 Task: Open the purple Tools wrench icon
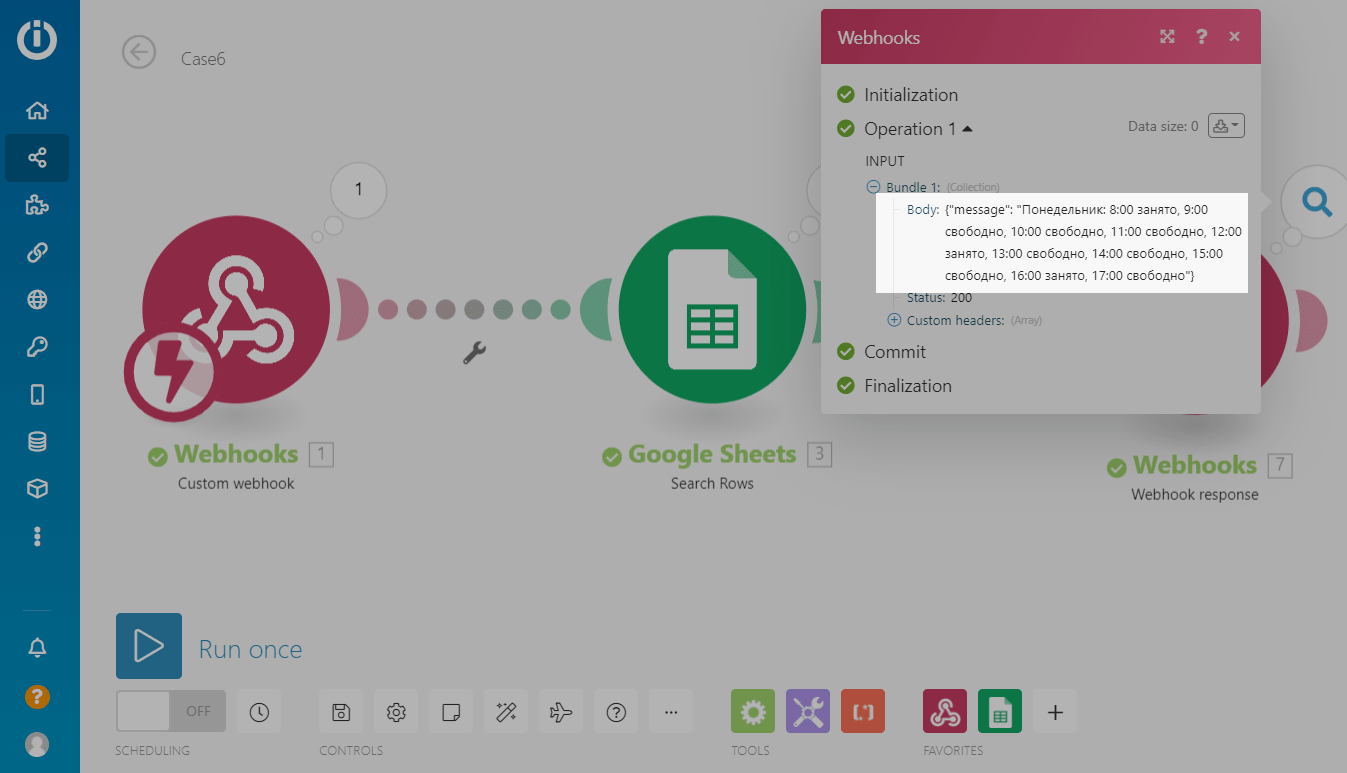(808, 712)
